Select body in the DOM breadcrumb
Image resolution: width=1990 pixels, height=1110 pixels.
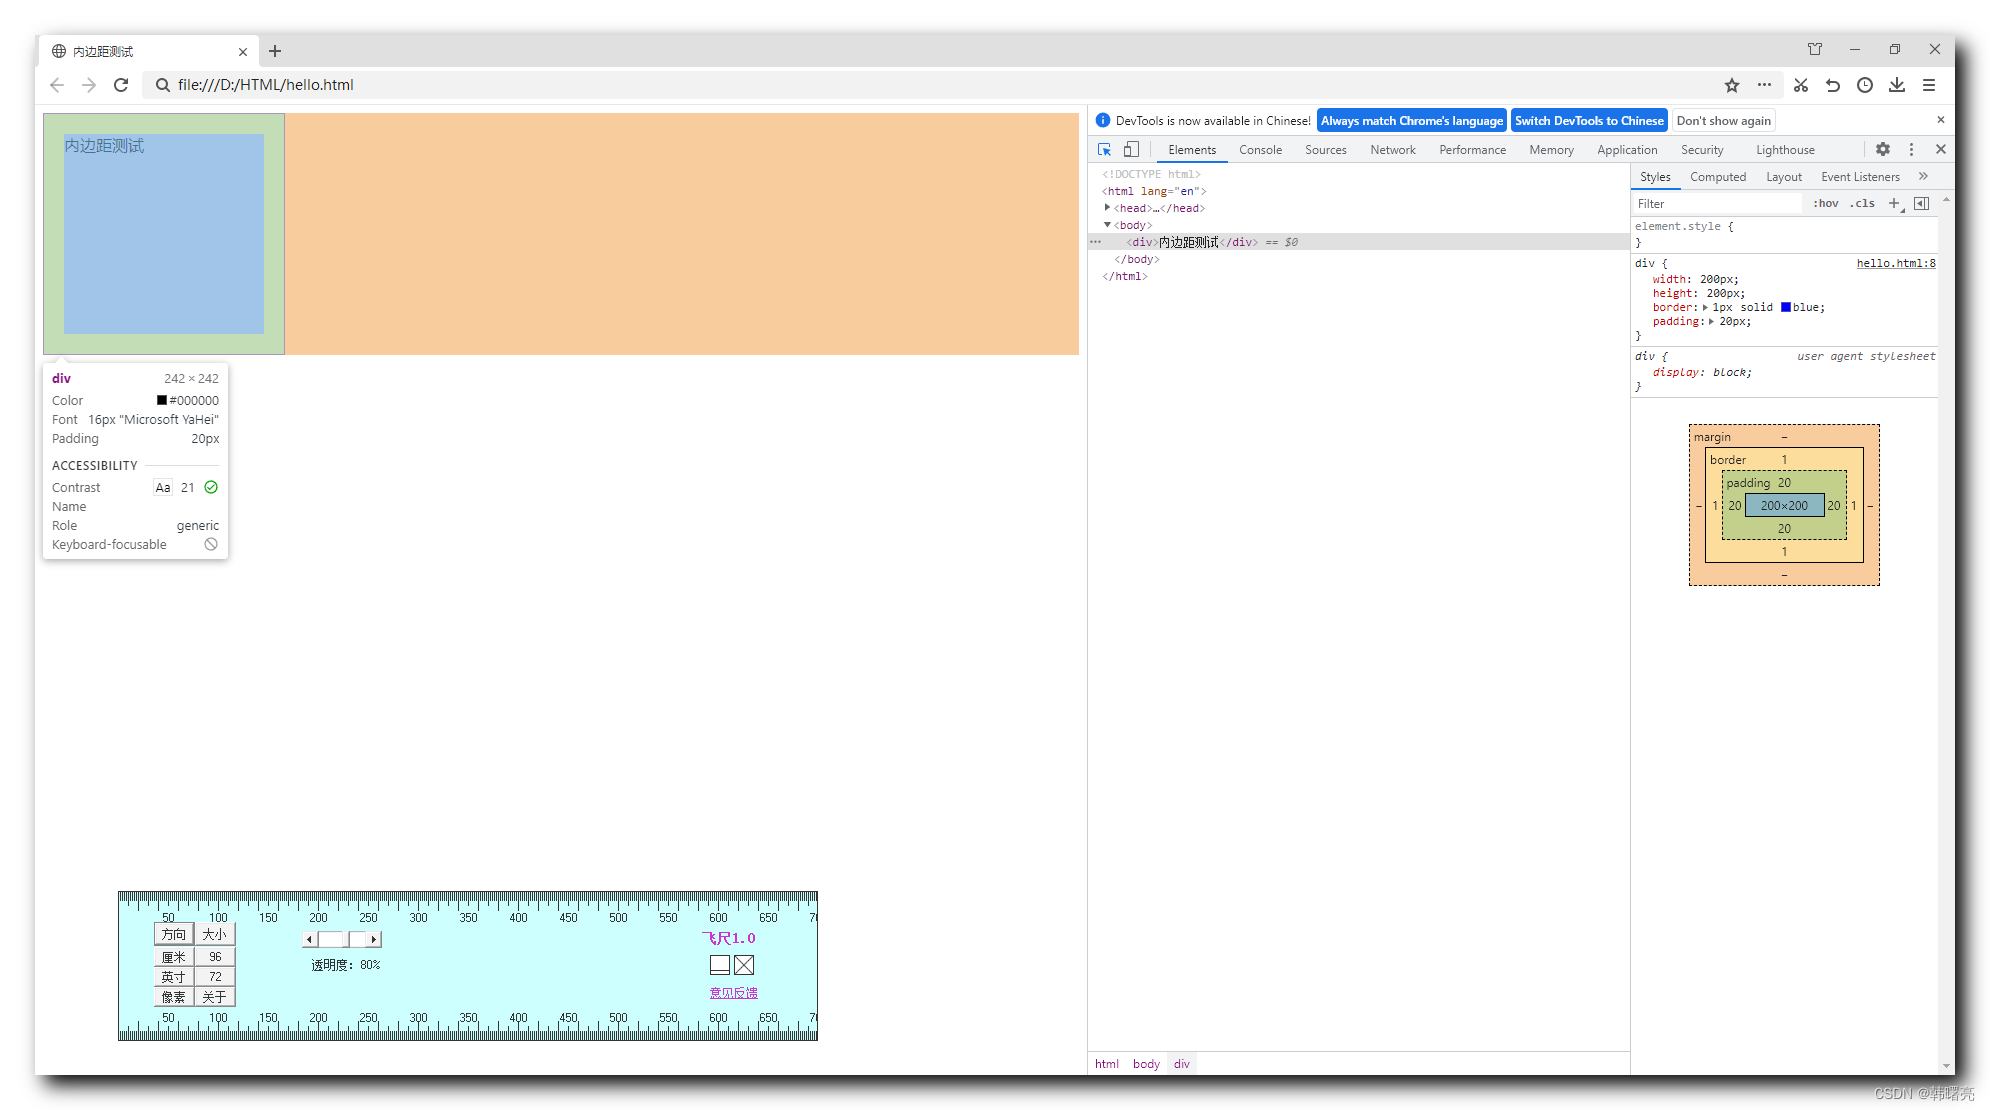pyautogui.click(x=1146, y=1064)
